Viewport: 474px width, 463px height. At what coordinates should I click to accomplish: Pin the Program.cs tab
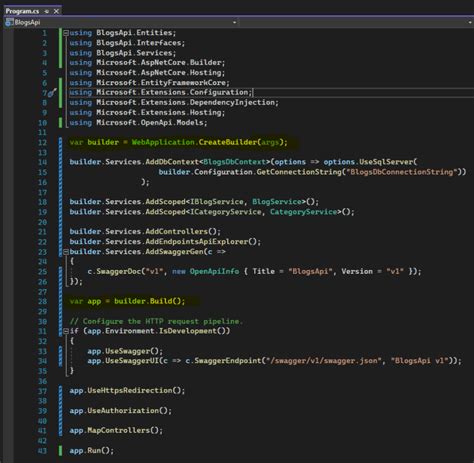click(47, 11)
